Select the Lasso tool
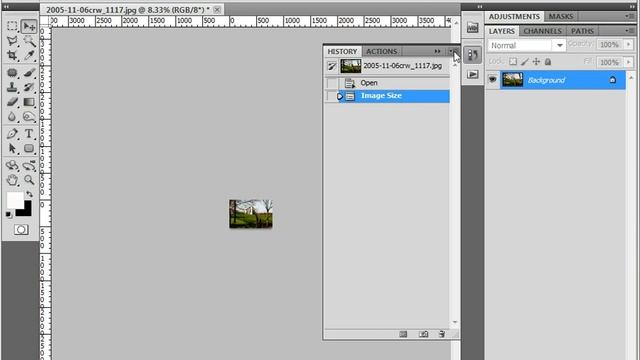 (x=12, y=41)
